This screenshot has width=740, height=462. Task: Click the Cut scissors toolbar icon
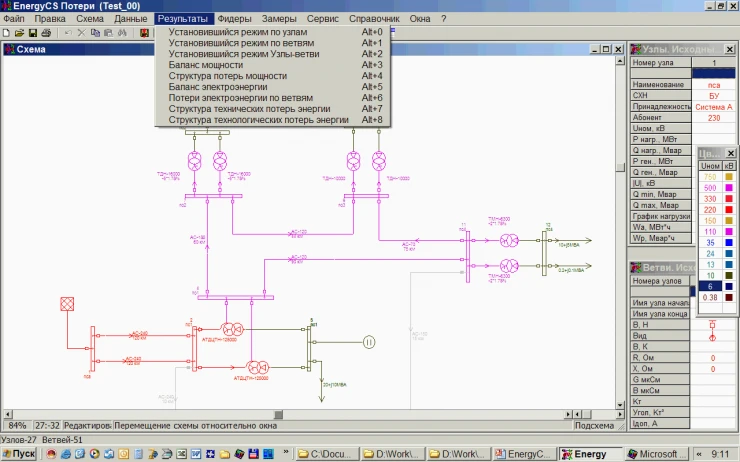click(x=81, y=33)
